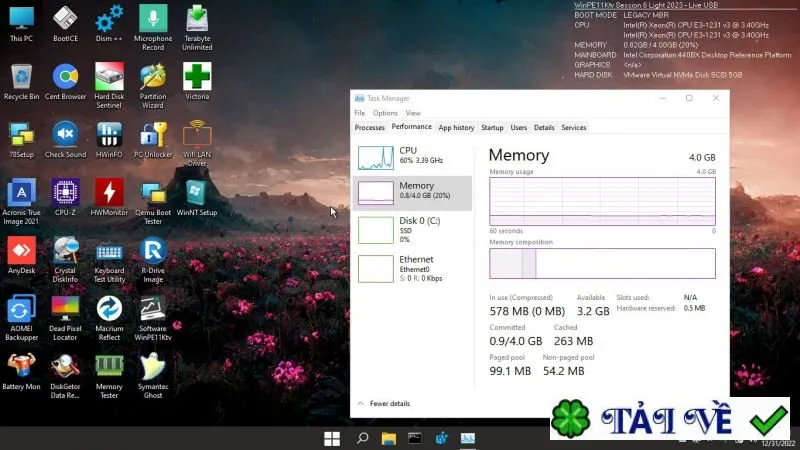The height and width of the screenshot is (450, 800).
Task: Open HWiNFO from the desktop
Action: (x=109, y=140)
